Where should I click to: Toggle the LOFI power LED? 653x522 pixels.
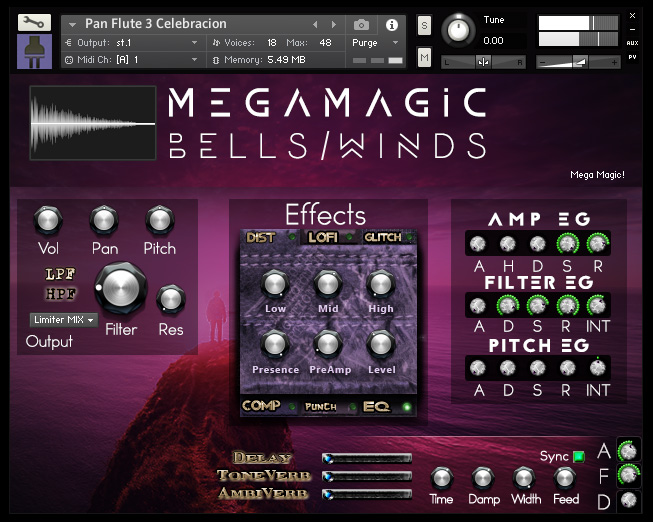[349, 237]
